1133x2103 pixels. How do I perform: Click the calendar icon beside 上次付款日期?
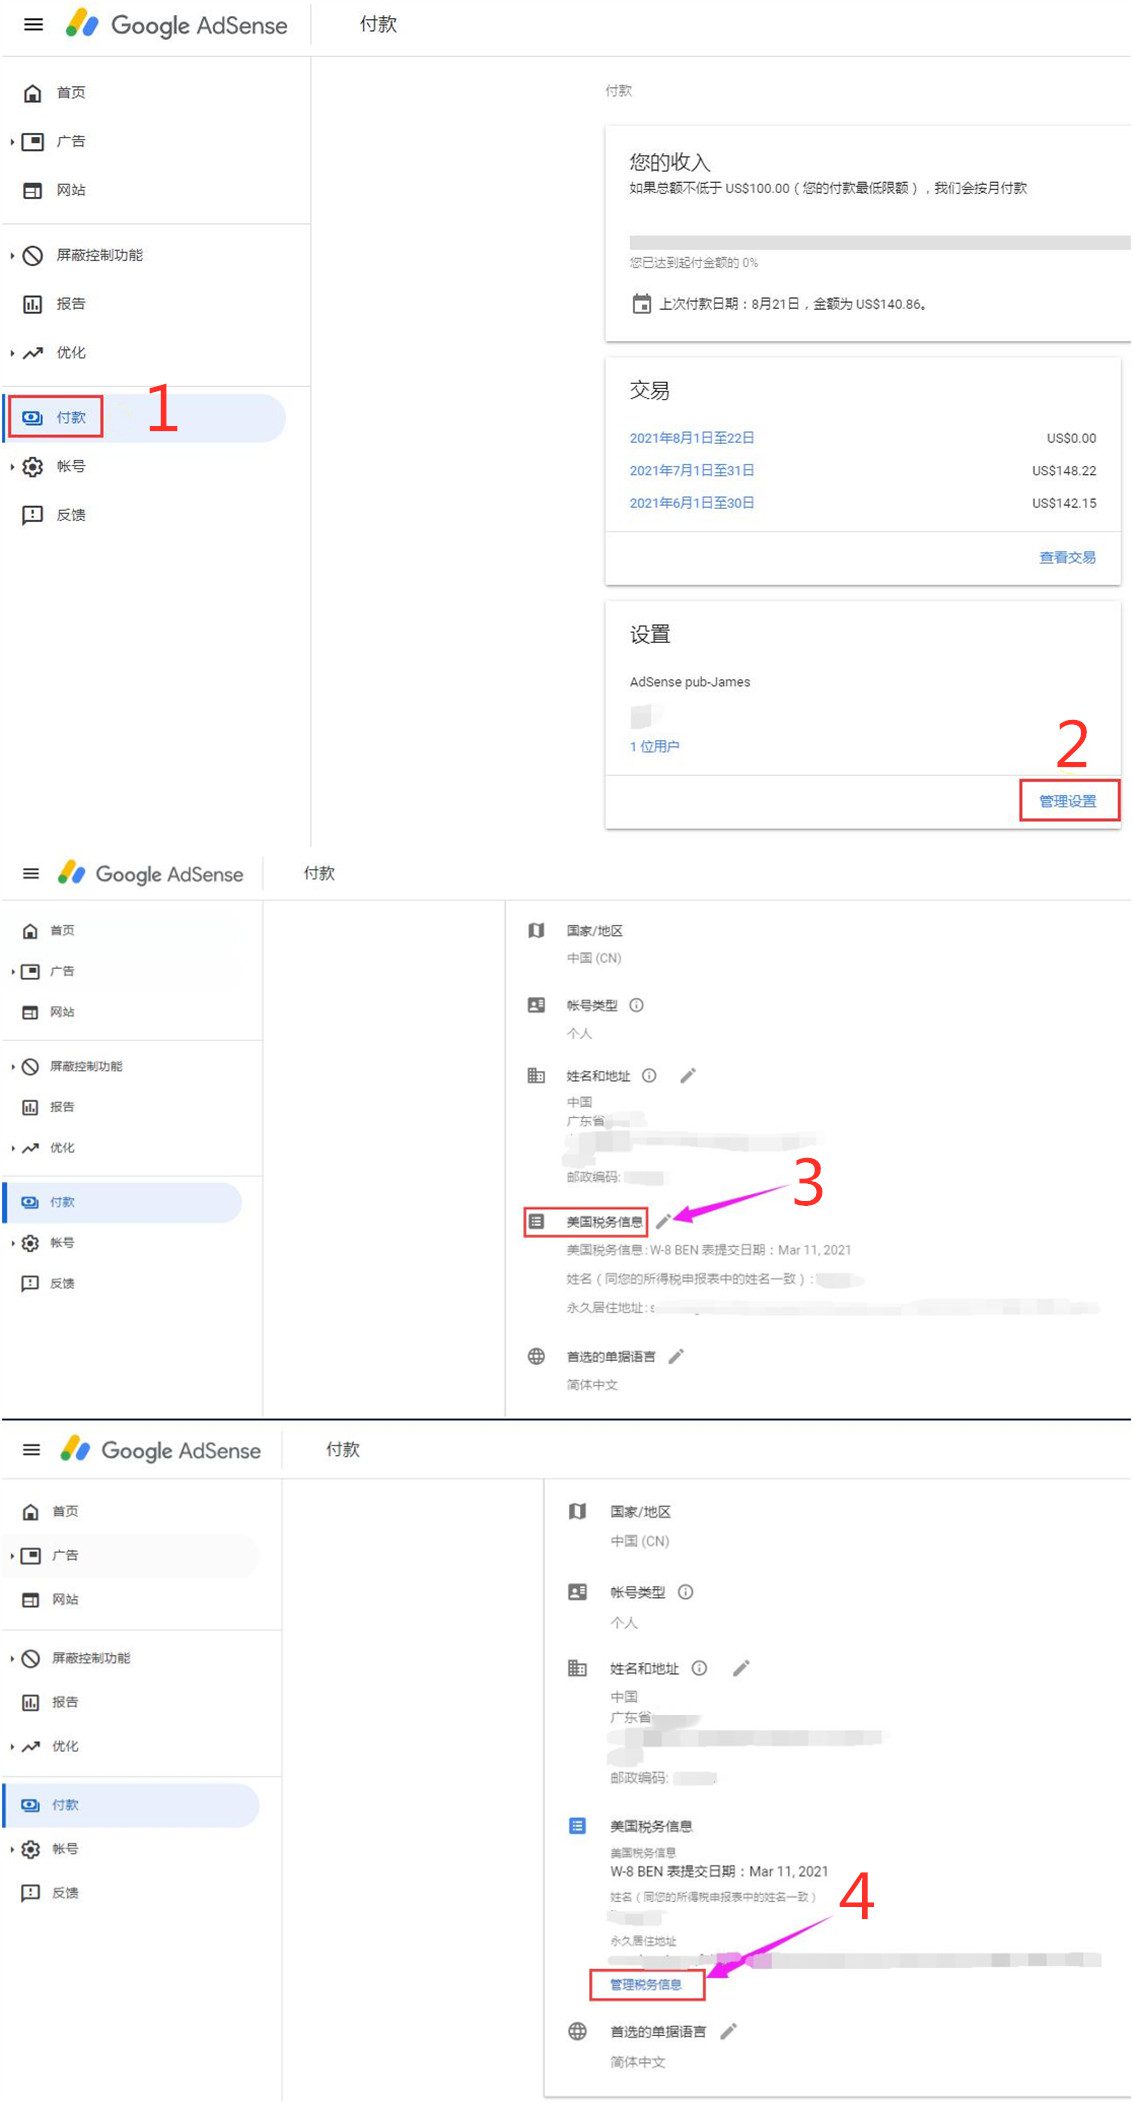pyautogui.click(x=641, y=304)
